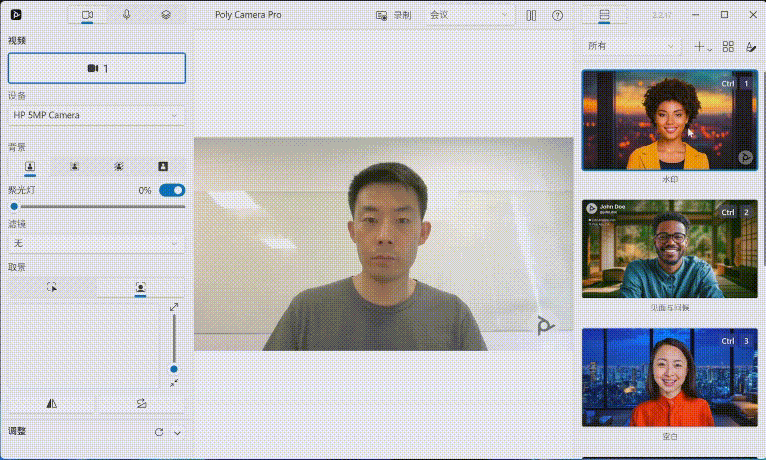Toggle the 聚光灯 spotlight switch
This screenshot has width=766, height=460.
click(171, 190)
